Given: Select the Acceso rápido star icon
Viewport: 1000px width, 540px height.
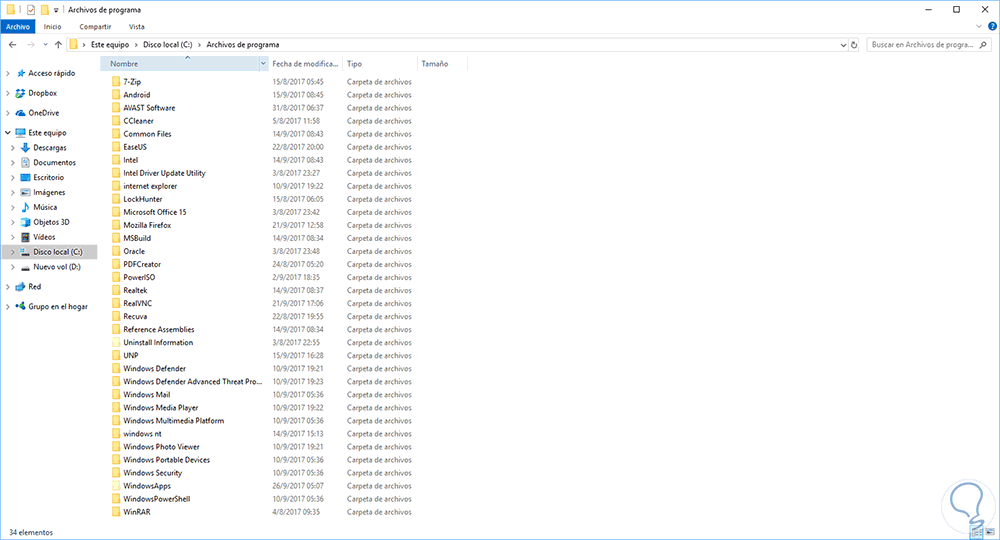Looking at the screenshot, I should click(21, 73).
